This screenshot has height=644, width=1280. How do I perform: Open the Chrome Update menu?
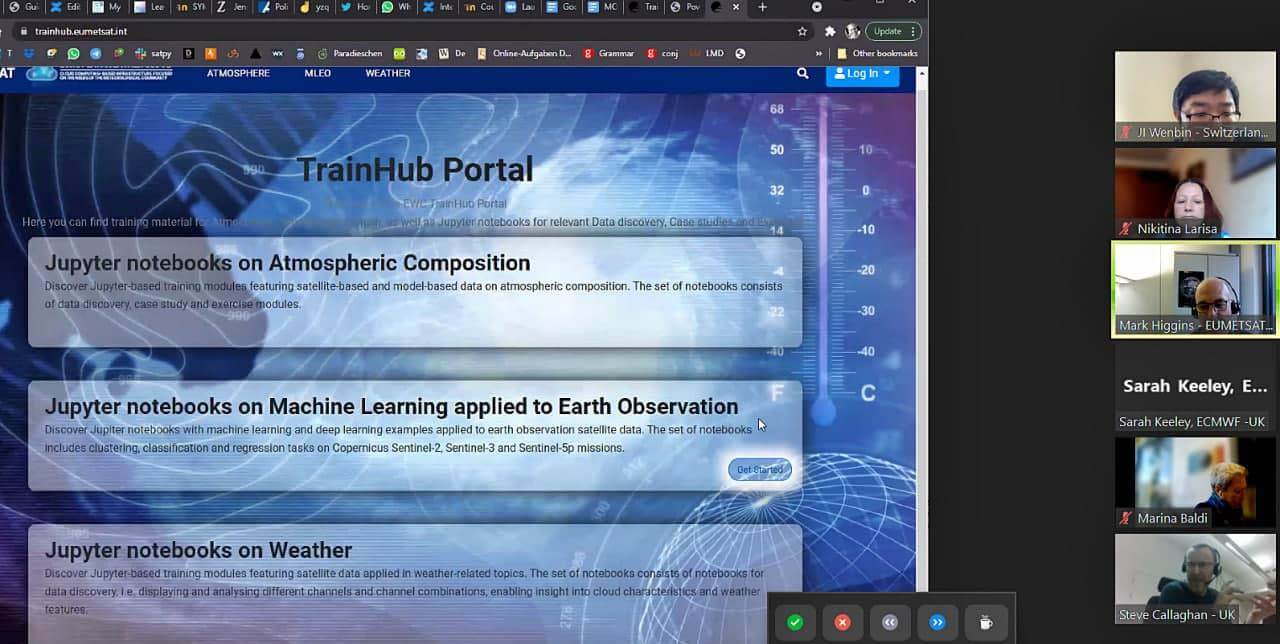coord(892,31)
